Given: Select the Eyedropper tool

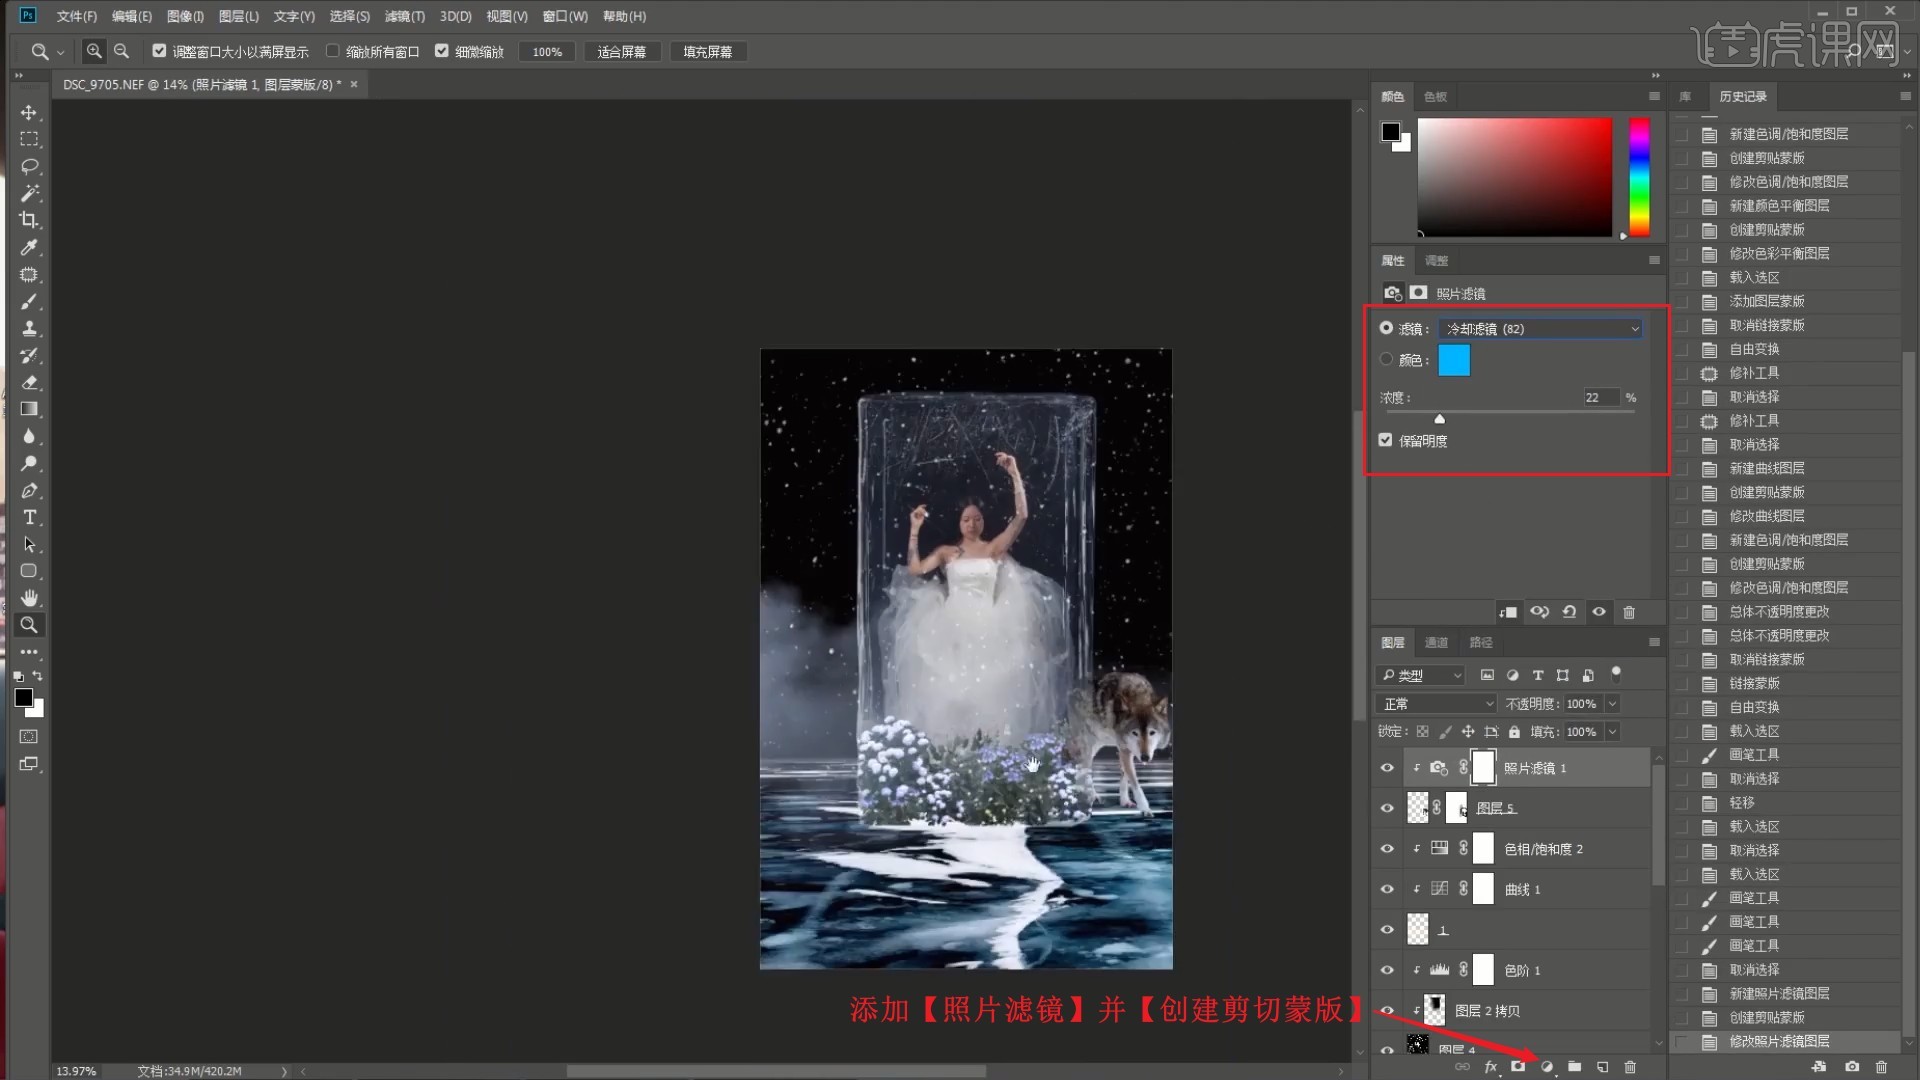Looking at the screenshot, I should 29,247.
